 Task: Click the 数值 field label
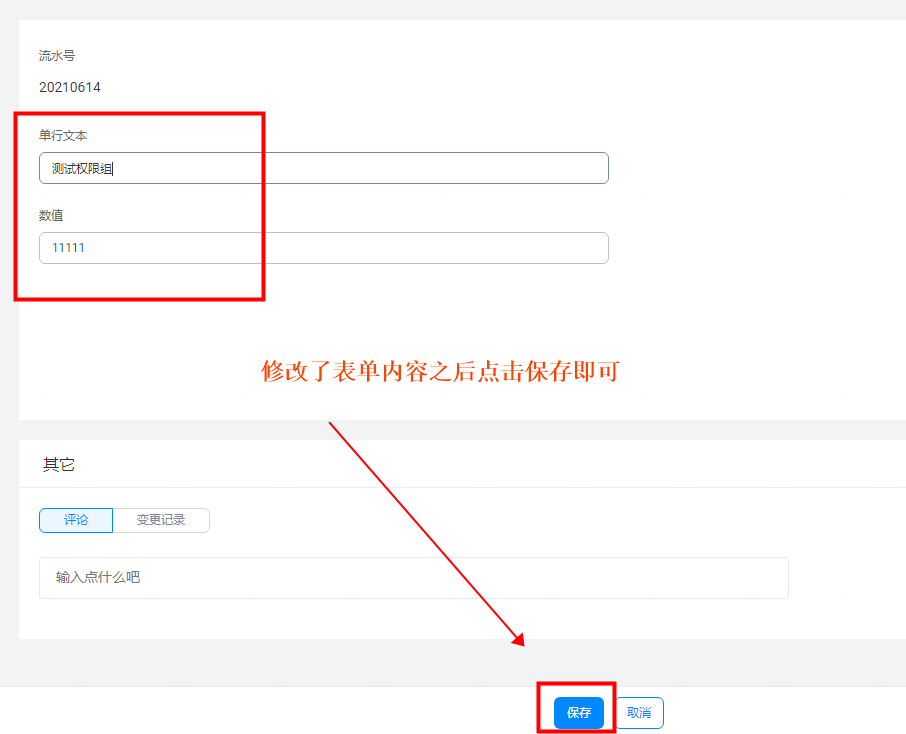point(51,216)
